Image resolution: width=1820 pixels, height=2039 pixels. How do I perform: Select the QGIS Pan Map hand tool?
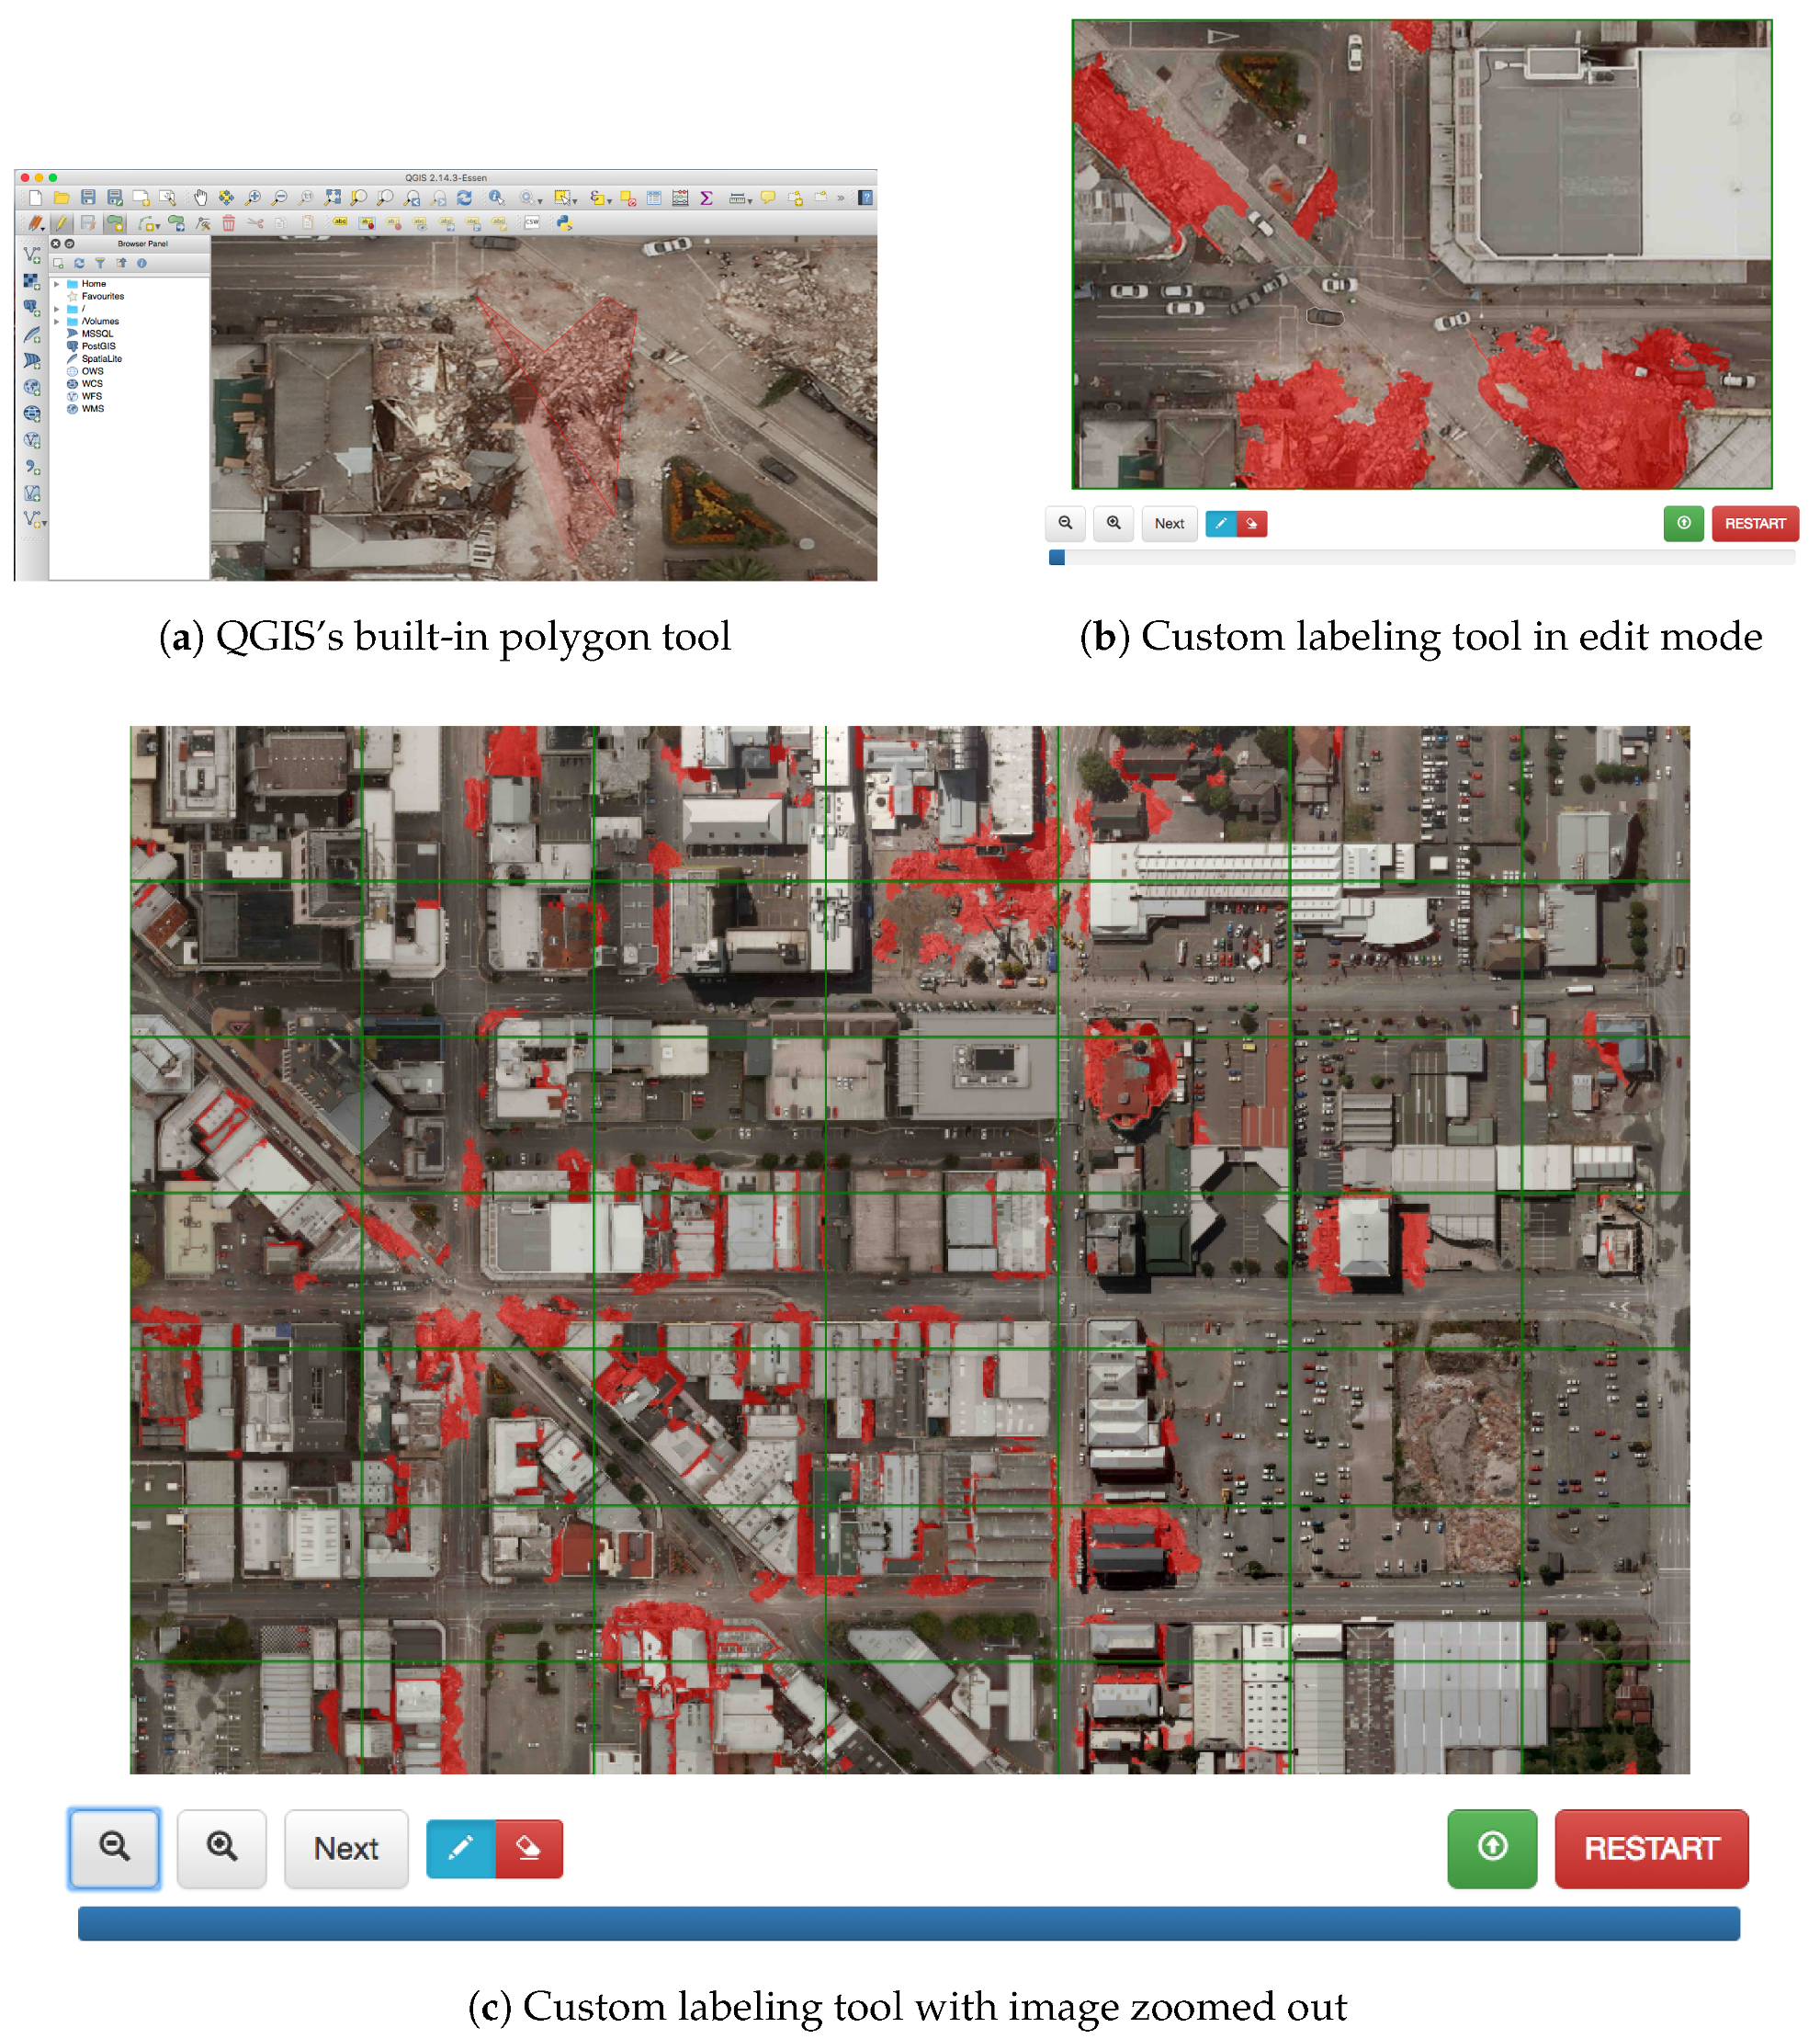[x=201, y=197]
